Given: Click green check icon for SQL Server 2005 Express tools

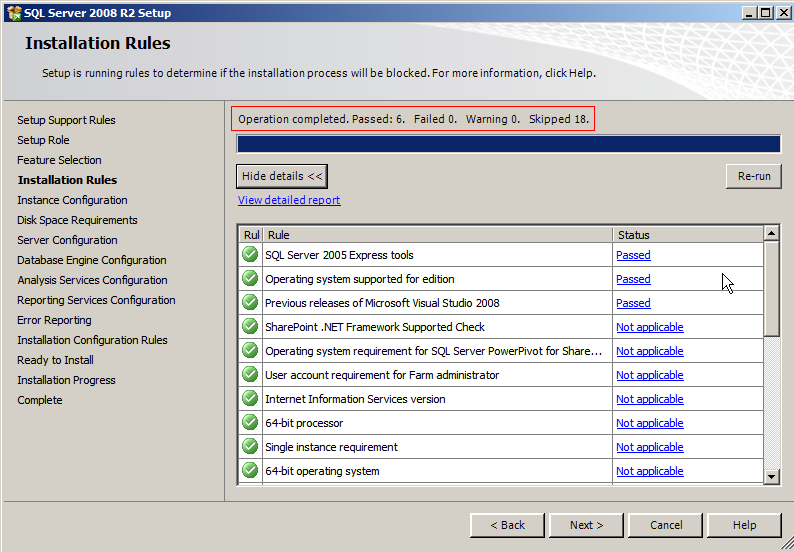Looking at the screenshot, I should coord(250,254).
